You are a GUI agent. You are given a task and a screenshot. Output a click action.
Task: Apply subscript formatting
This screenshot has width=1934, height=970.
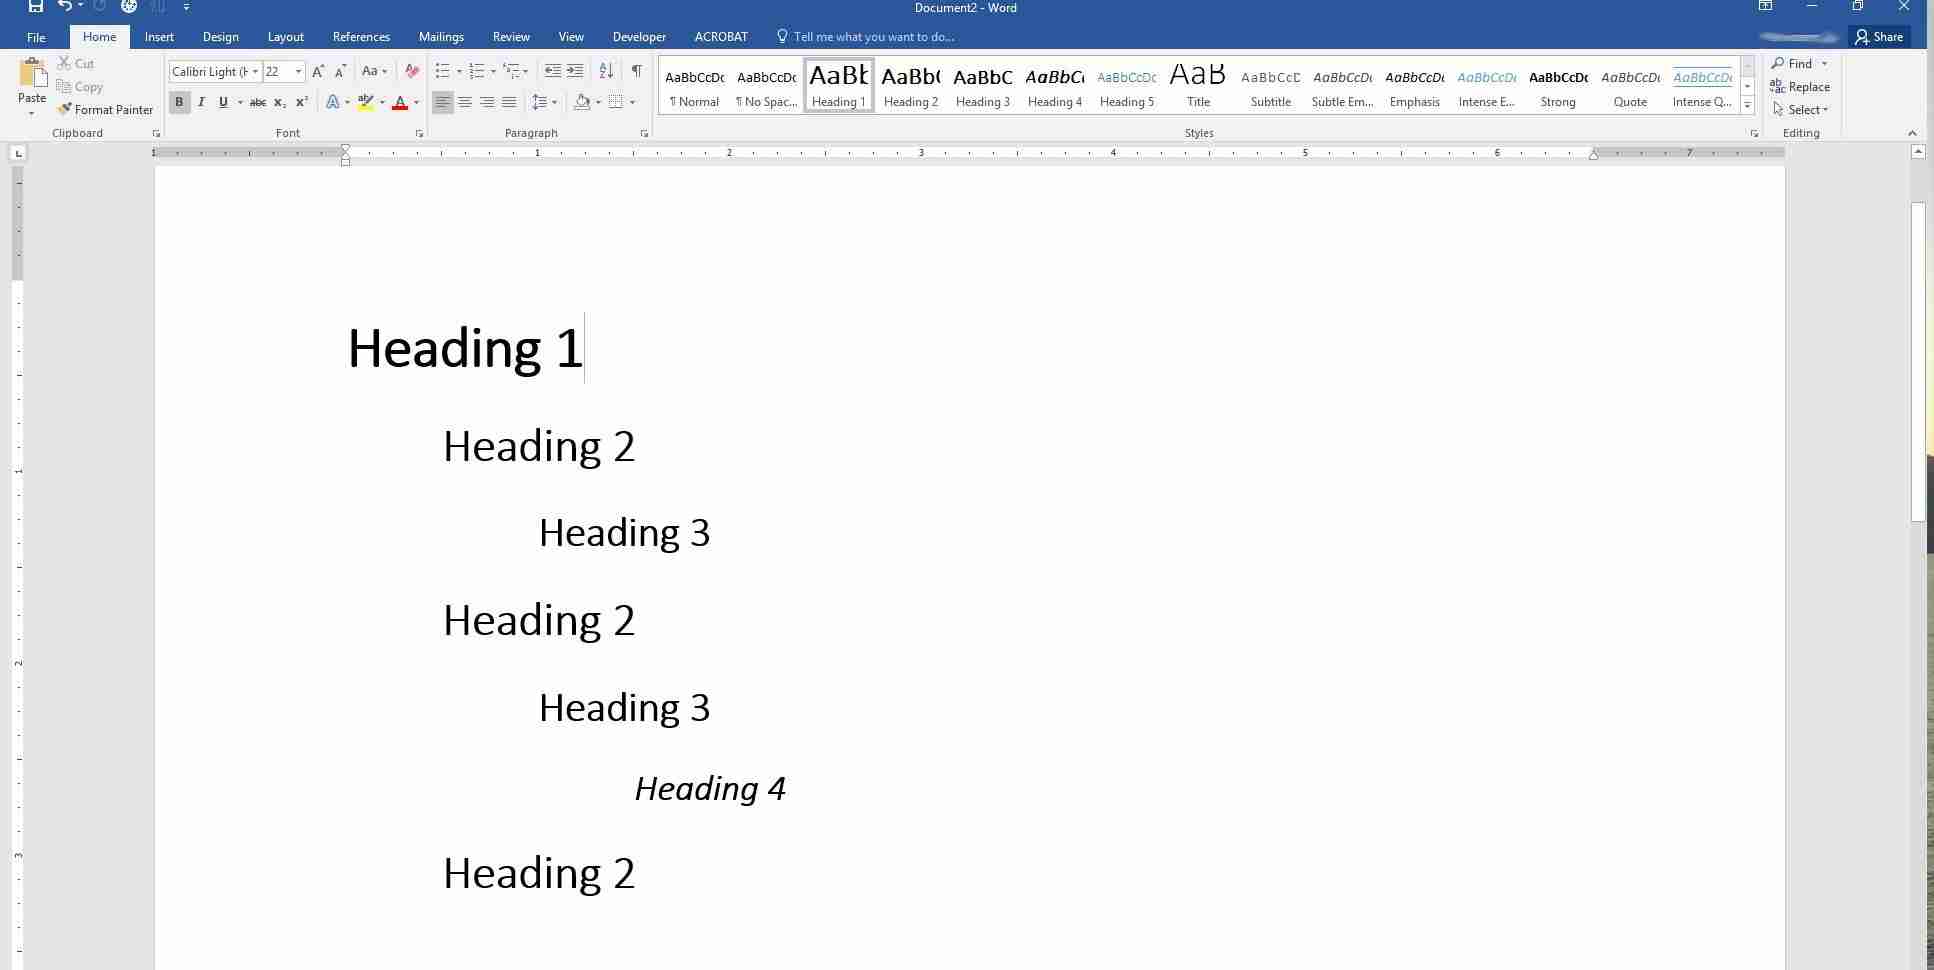(280, 102)
